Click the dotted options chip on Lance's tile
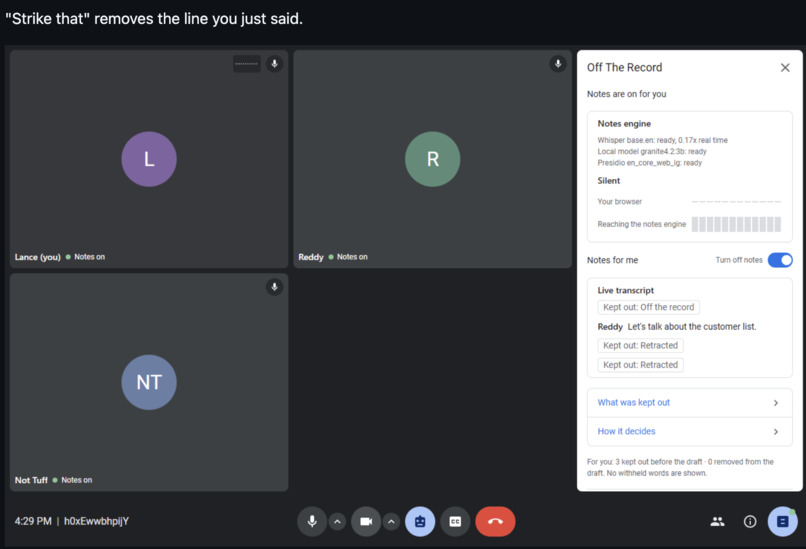Image resolution: width=806 pixels, height=549 pixels. 247,64
